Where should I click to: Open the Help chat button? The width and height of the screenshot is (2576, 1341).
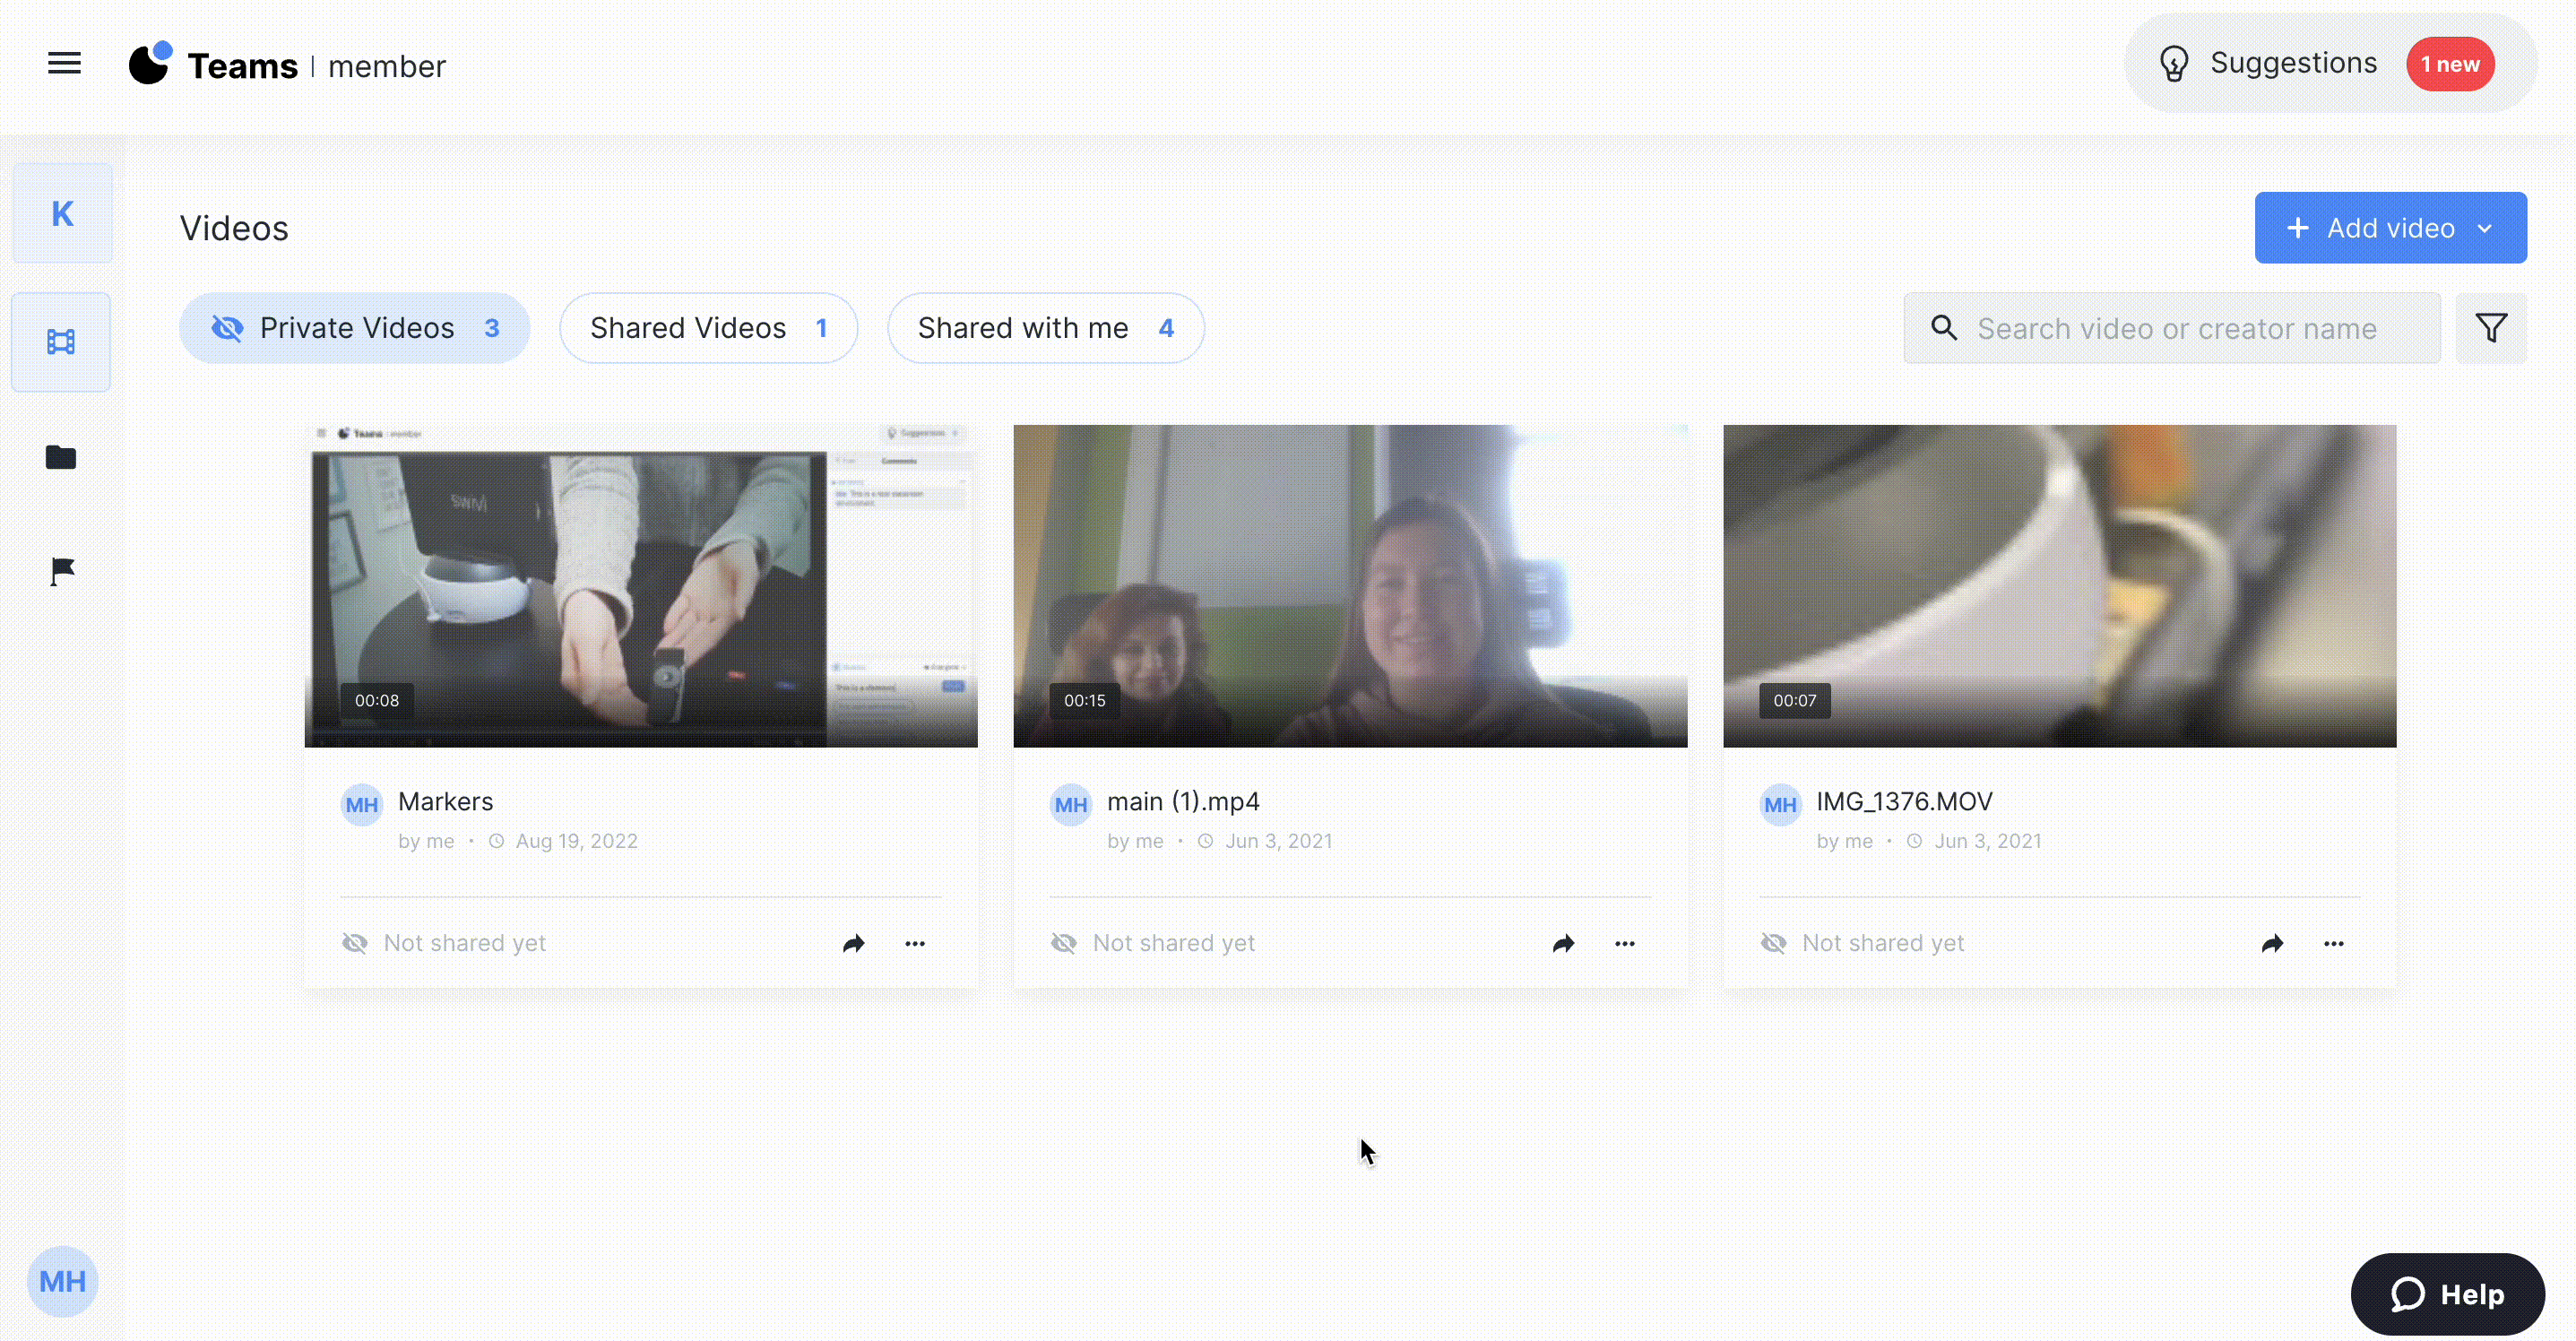(2447, 1294)
